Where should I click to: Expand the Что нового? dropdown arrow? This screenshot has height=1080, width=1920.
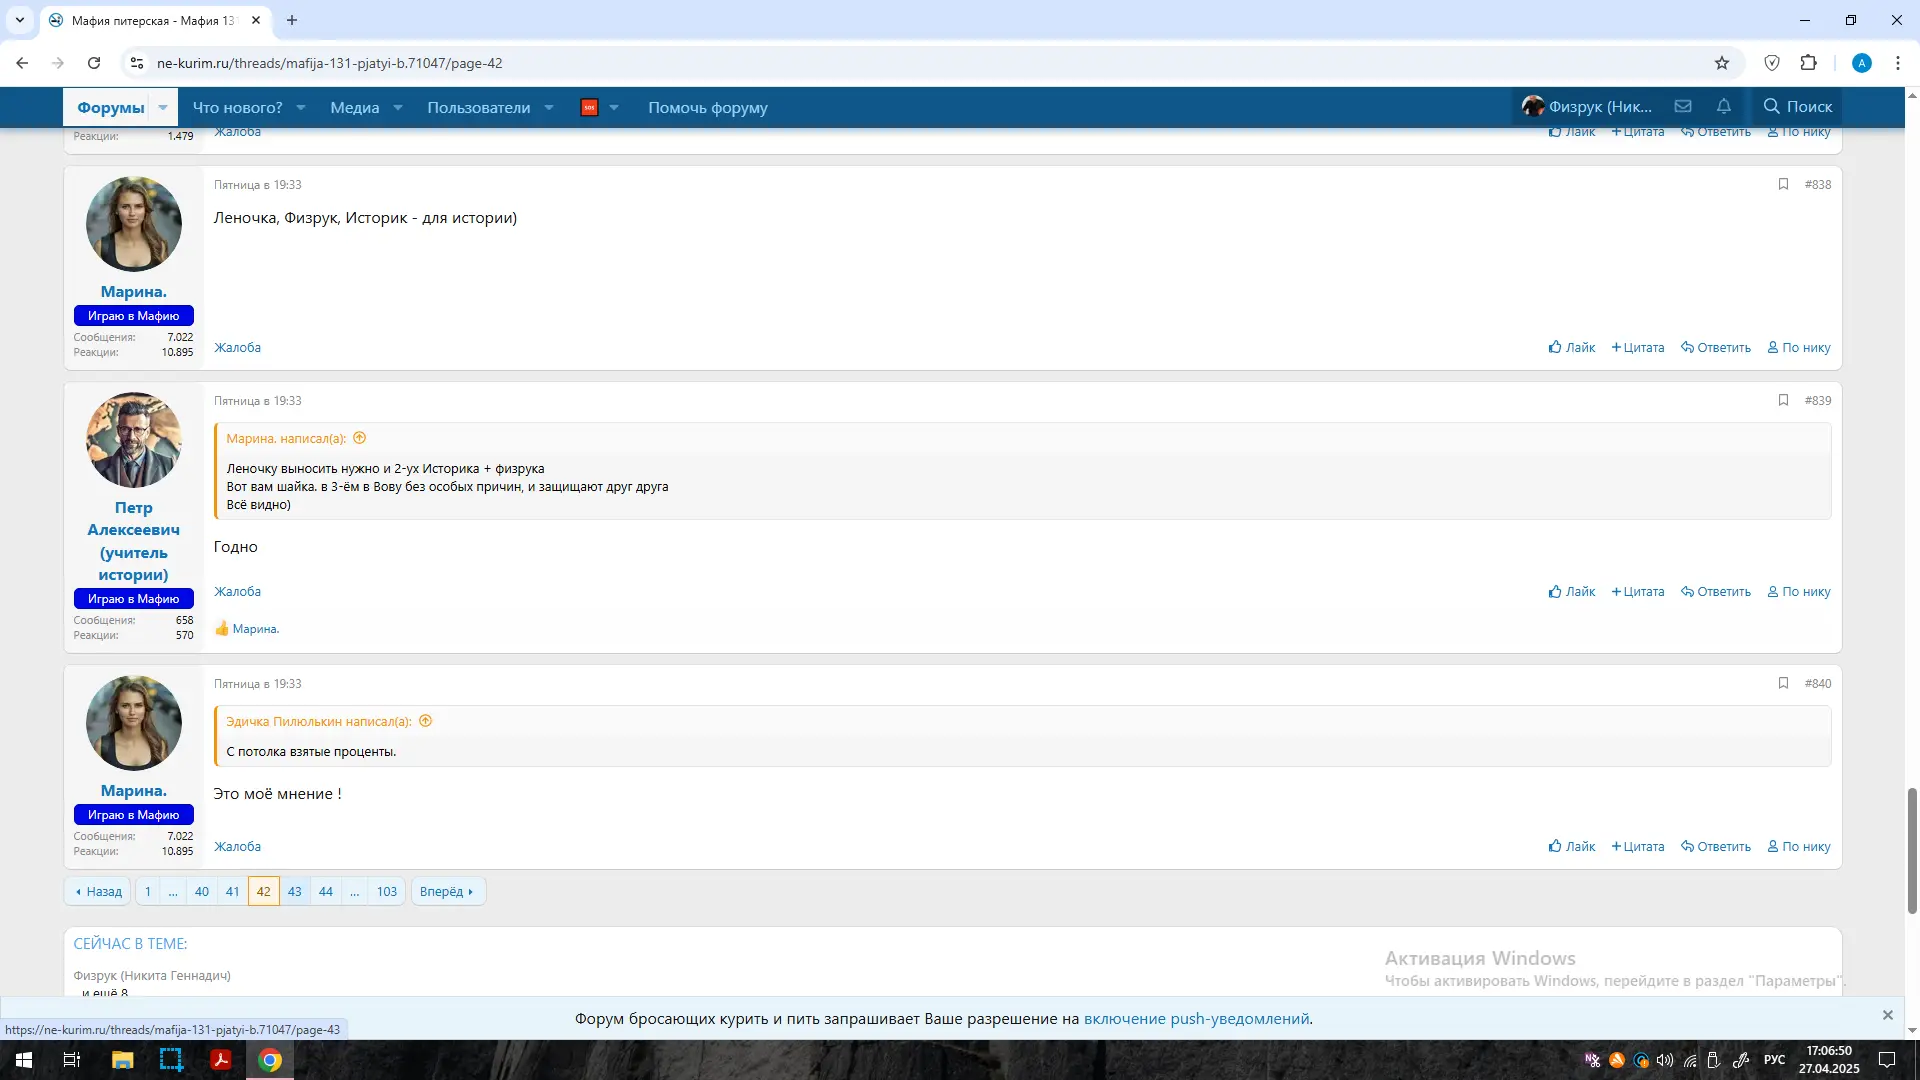(x=301, y=107)
